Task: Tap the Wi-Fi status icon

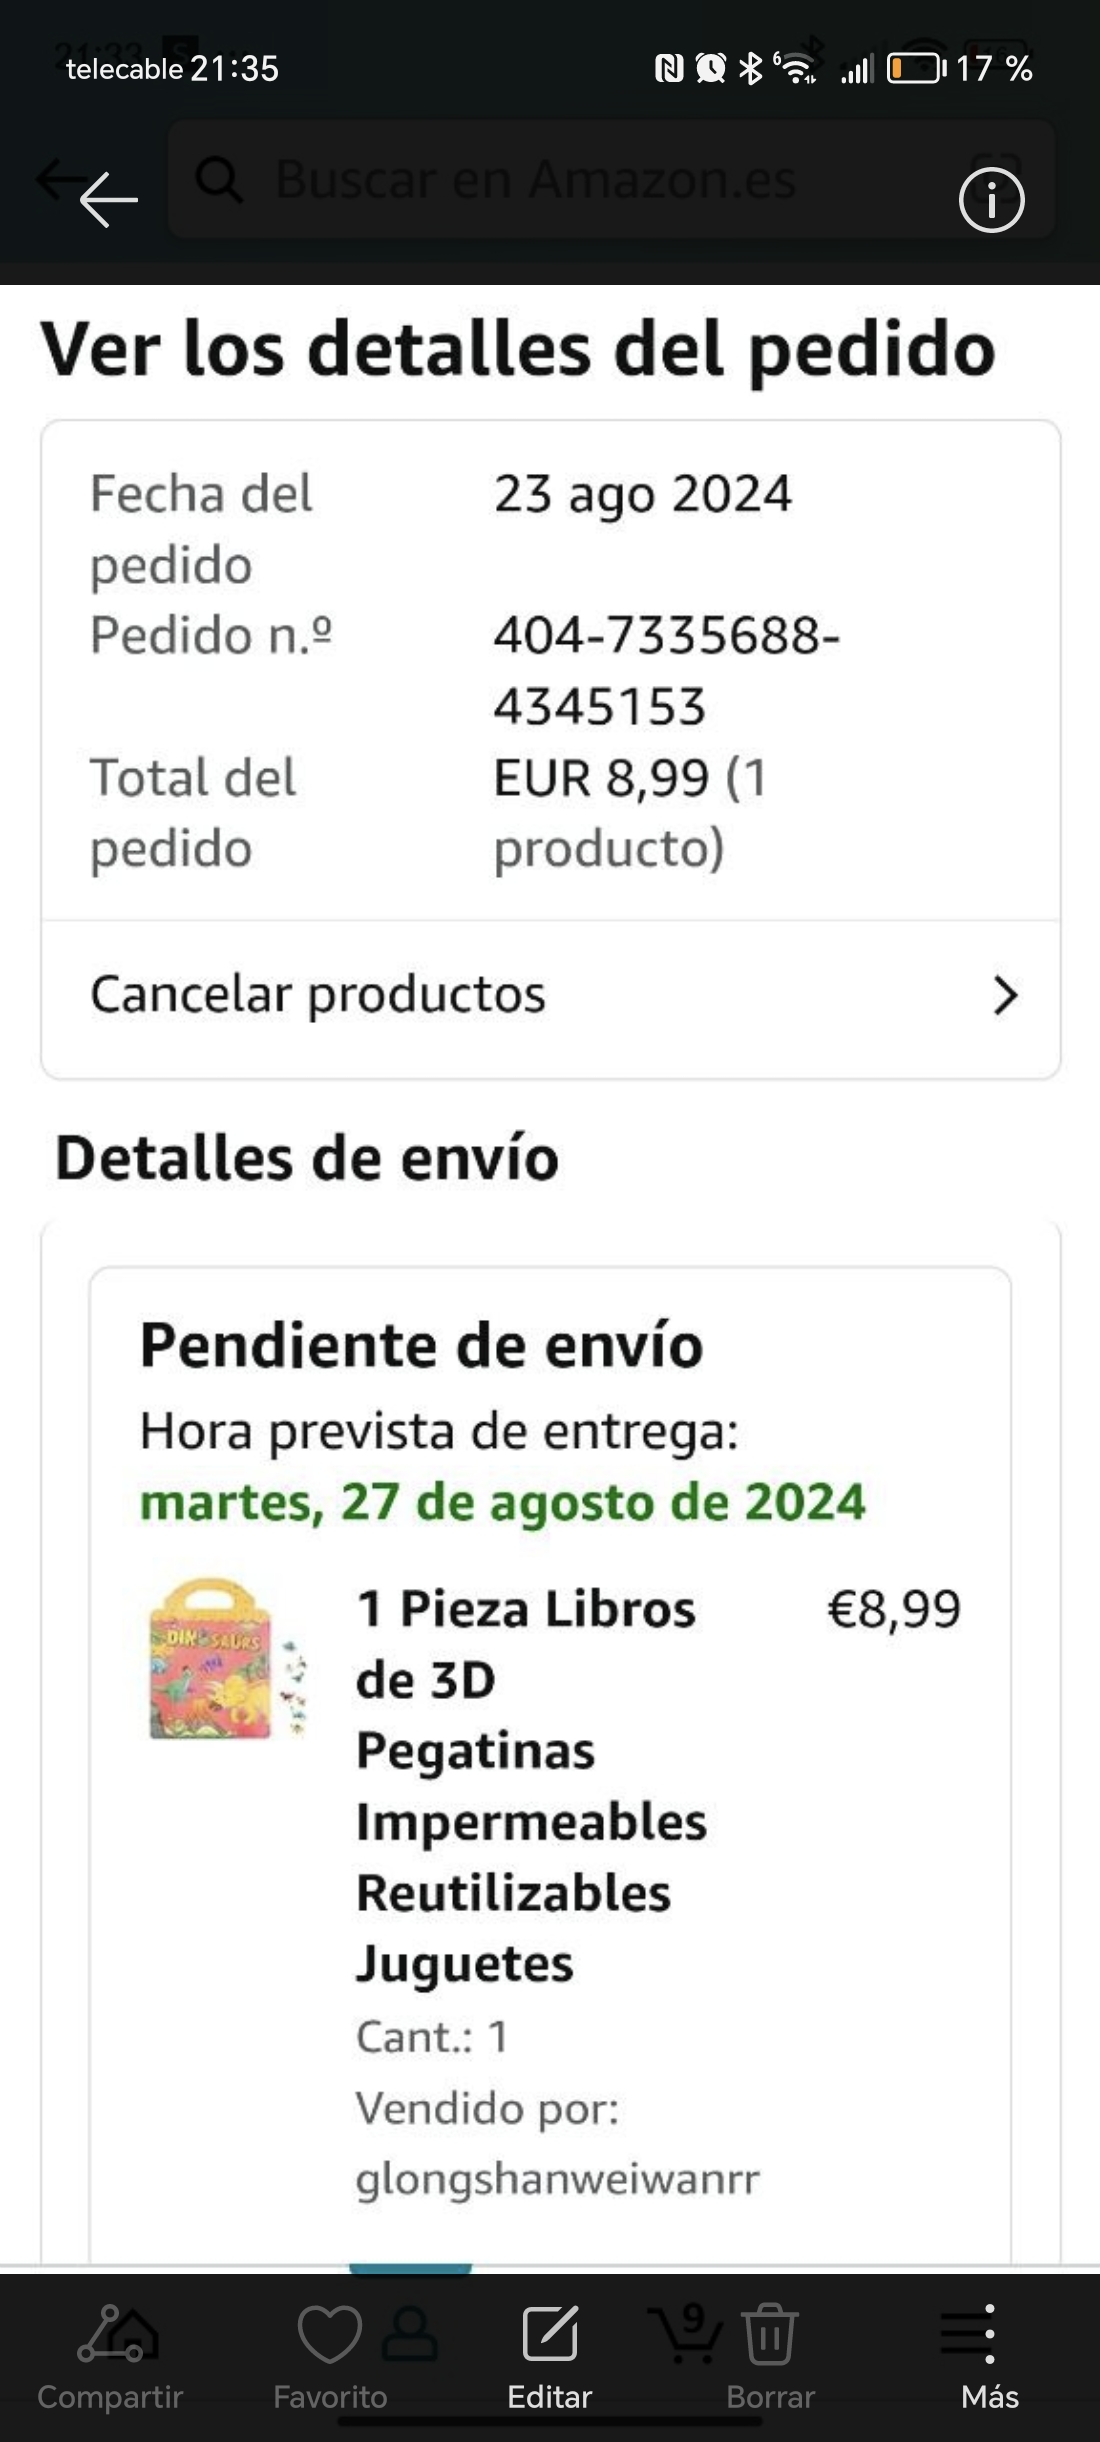Action: [x=796, y=68]
